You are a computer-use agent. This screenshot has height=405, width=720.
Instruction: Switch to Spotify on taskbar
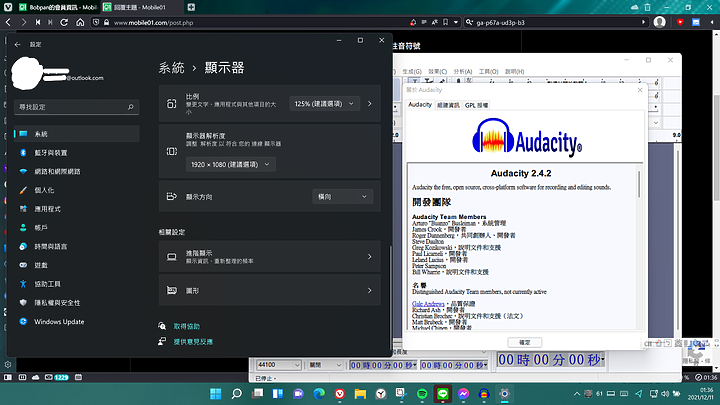pyautogui.click(x=422, y=394)
